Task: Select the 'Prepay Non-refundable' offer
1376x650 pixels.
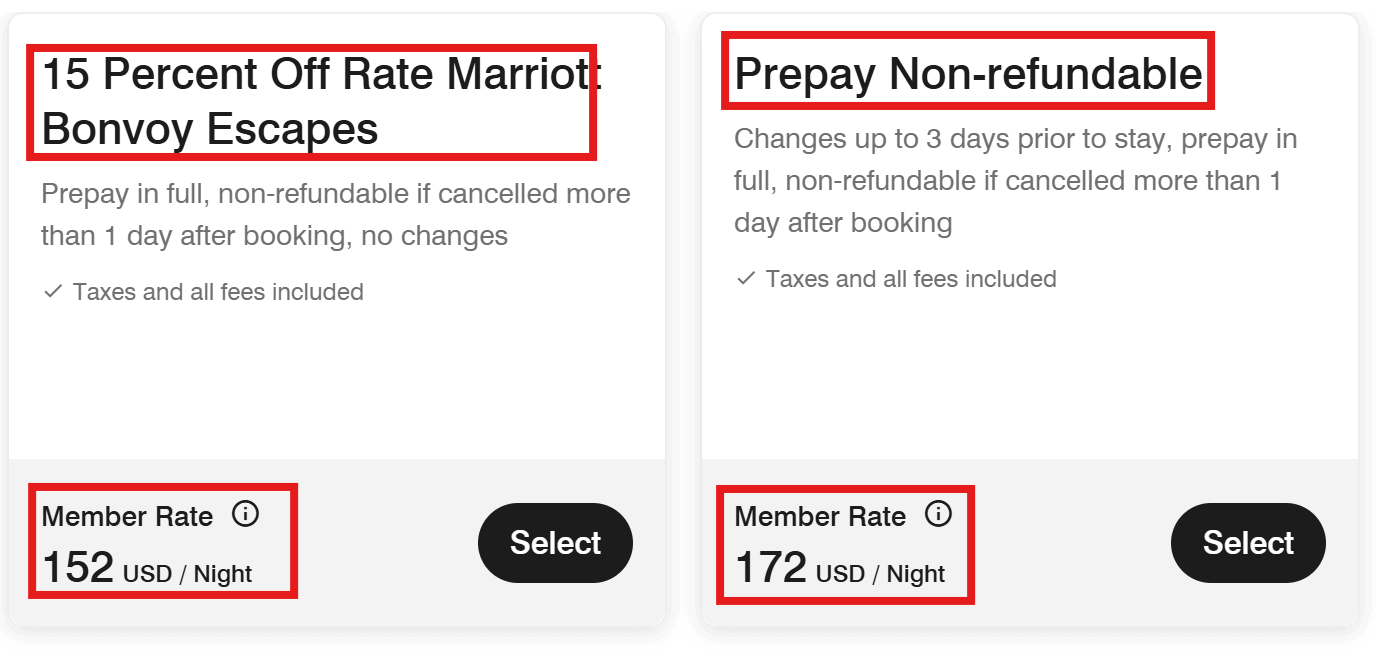Action: 1248,543
